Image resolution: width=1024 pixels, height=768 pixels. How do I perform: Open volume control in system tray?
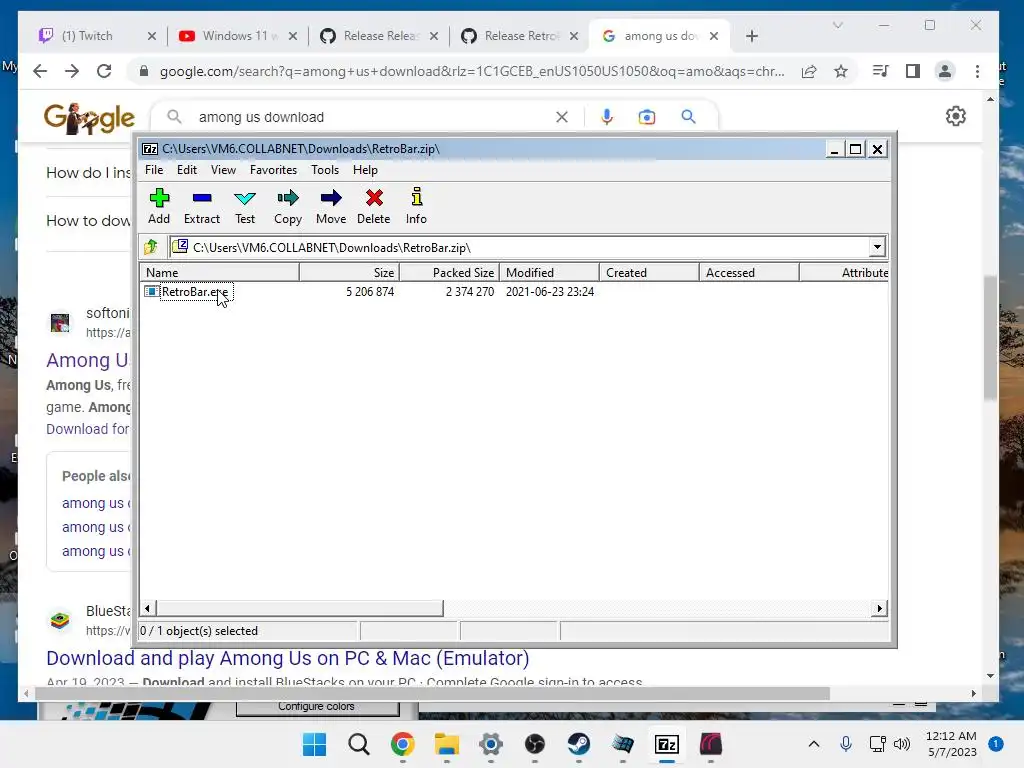pyautogui.click(x=902, y=744)
